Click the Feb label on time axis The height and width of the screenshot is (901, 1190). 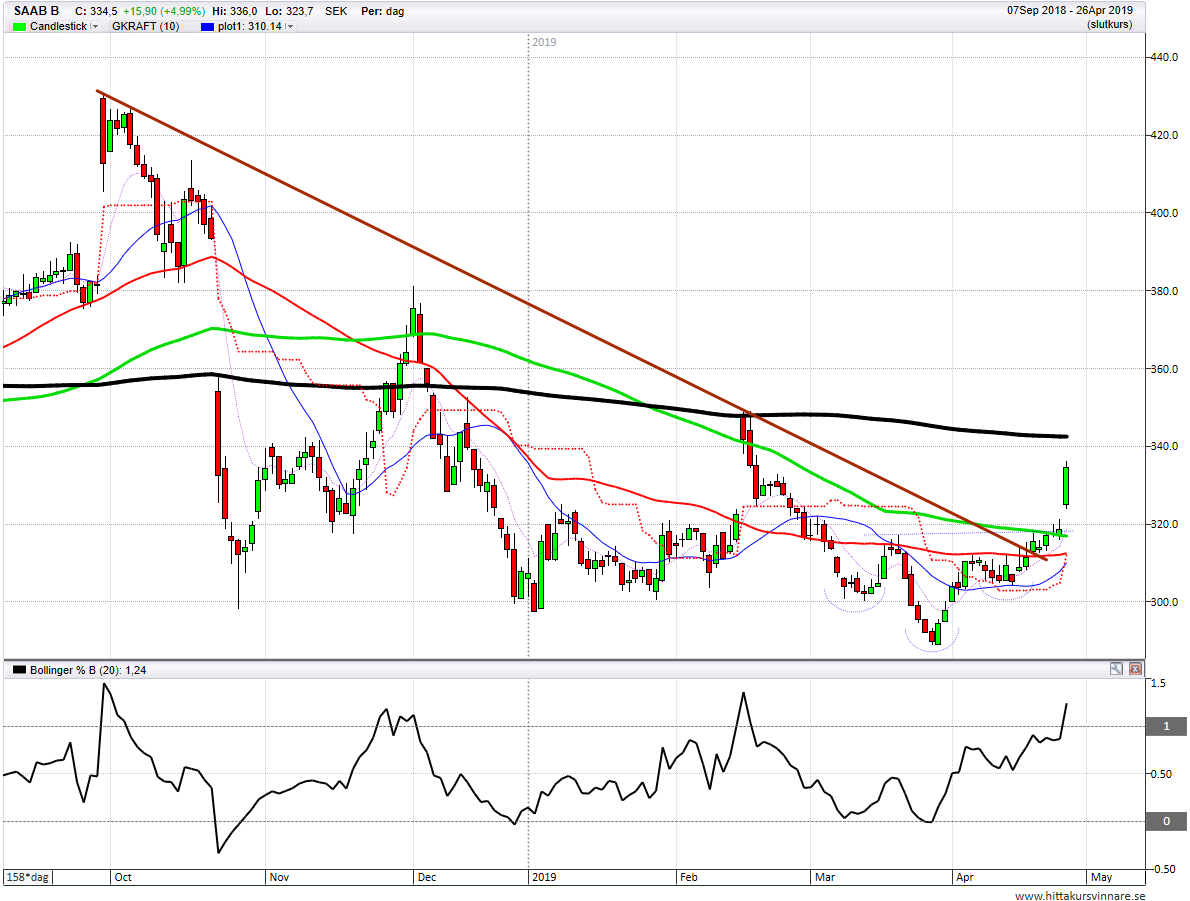click(x=688, y=877)
